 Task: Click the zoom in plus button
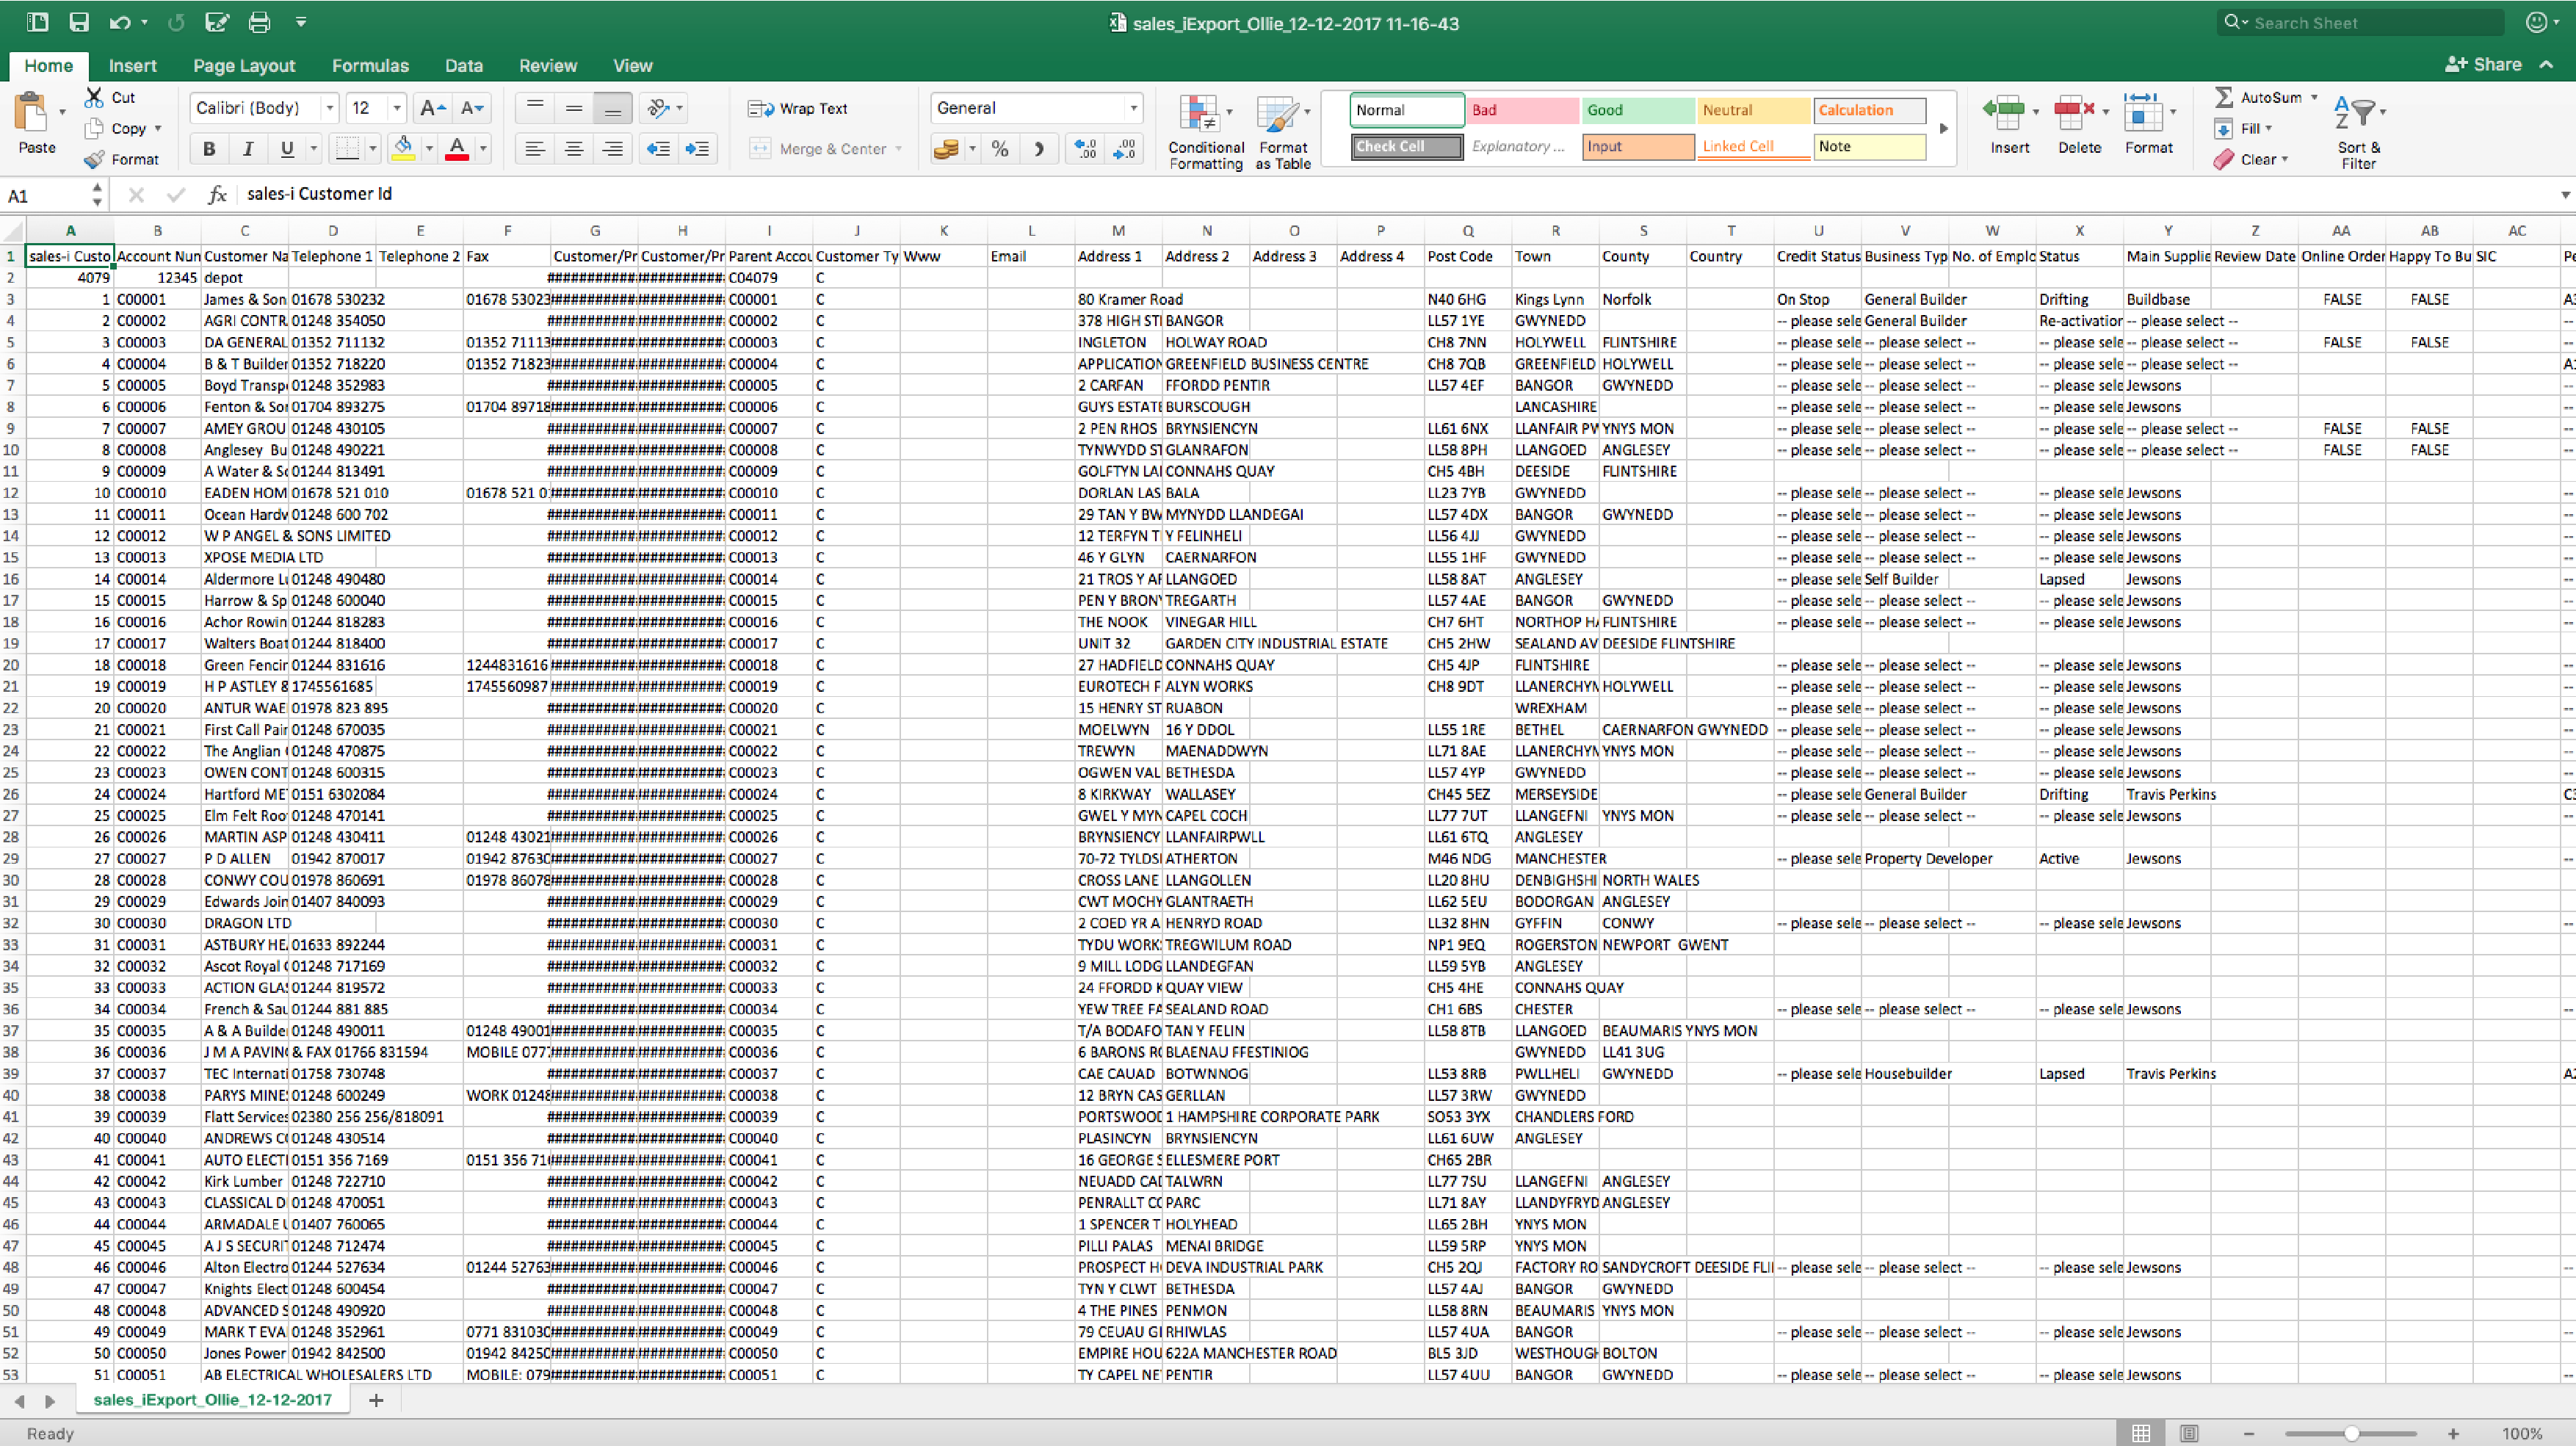(x=2454, y=1433)
